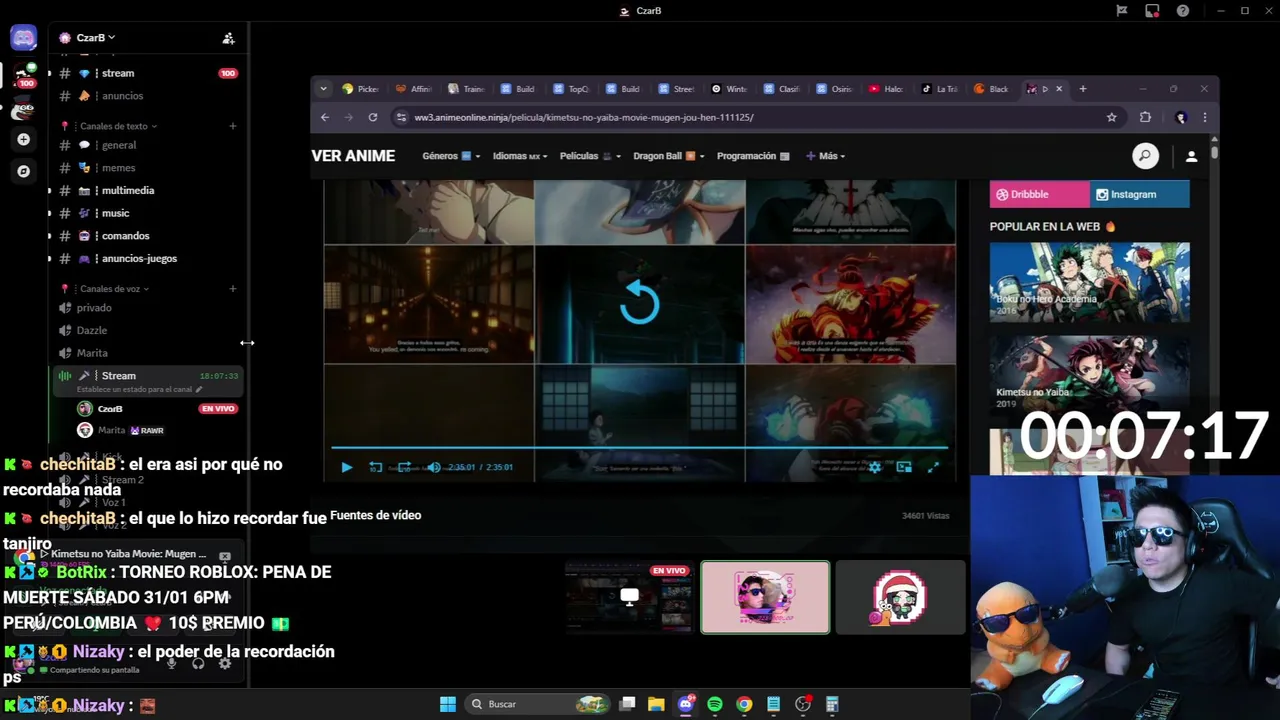
Task: Click invite people icon beside CzarB
Action: click(x=228, y=38)
